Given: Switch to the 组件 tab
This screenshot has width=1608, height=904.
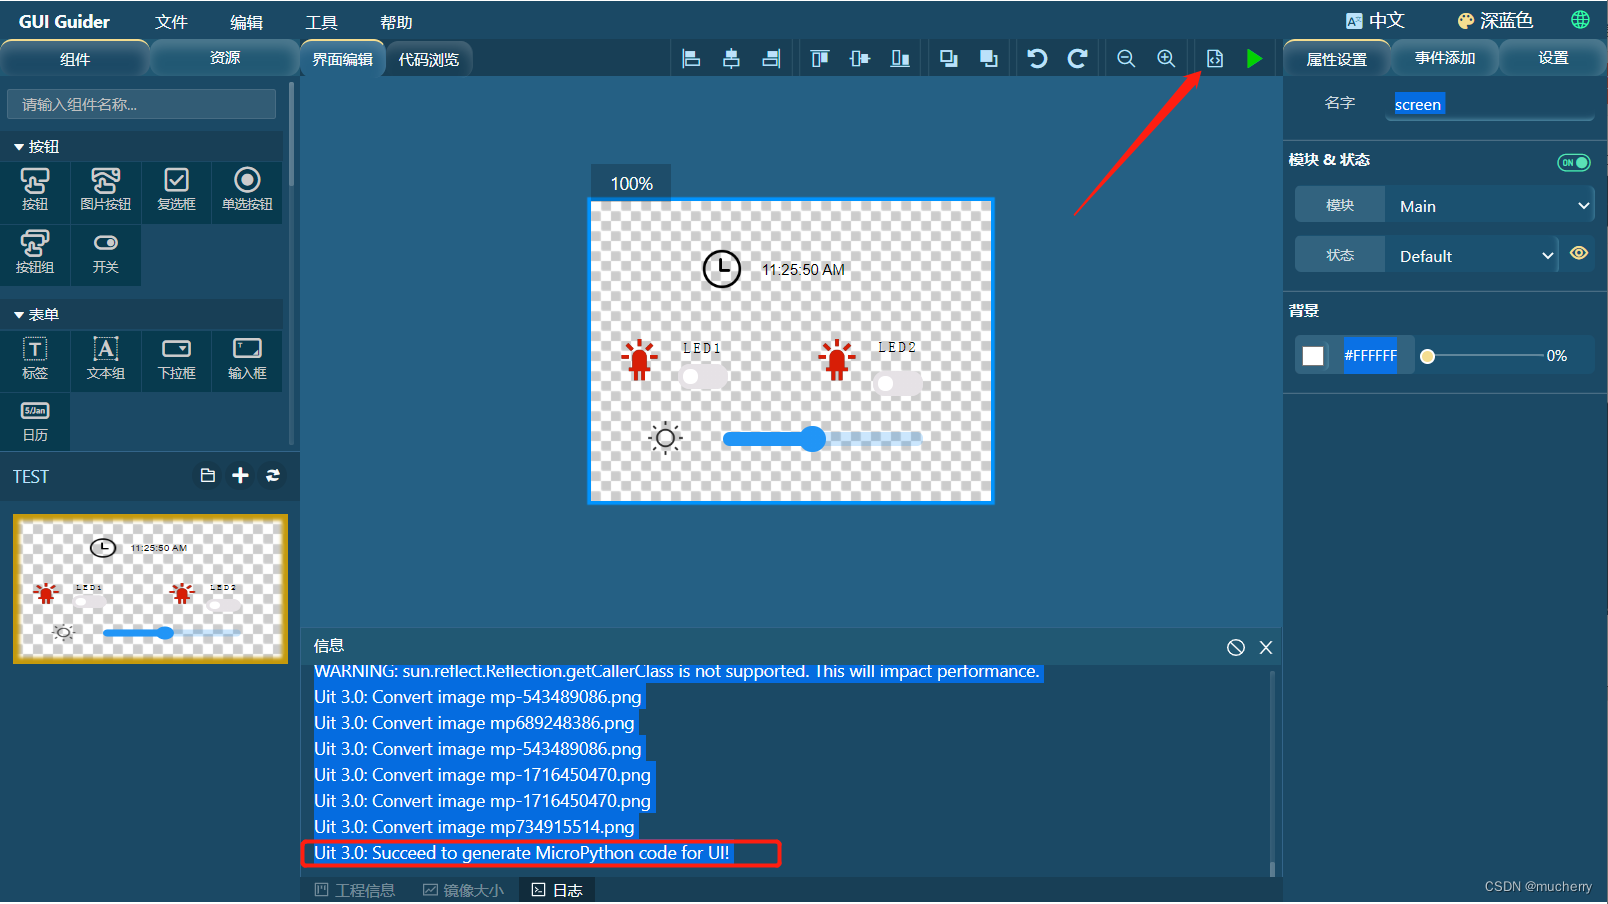Looking at the screenshot, I should [x=75, y=59].
